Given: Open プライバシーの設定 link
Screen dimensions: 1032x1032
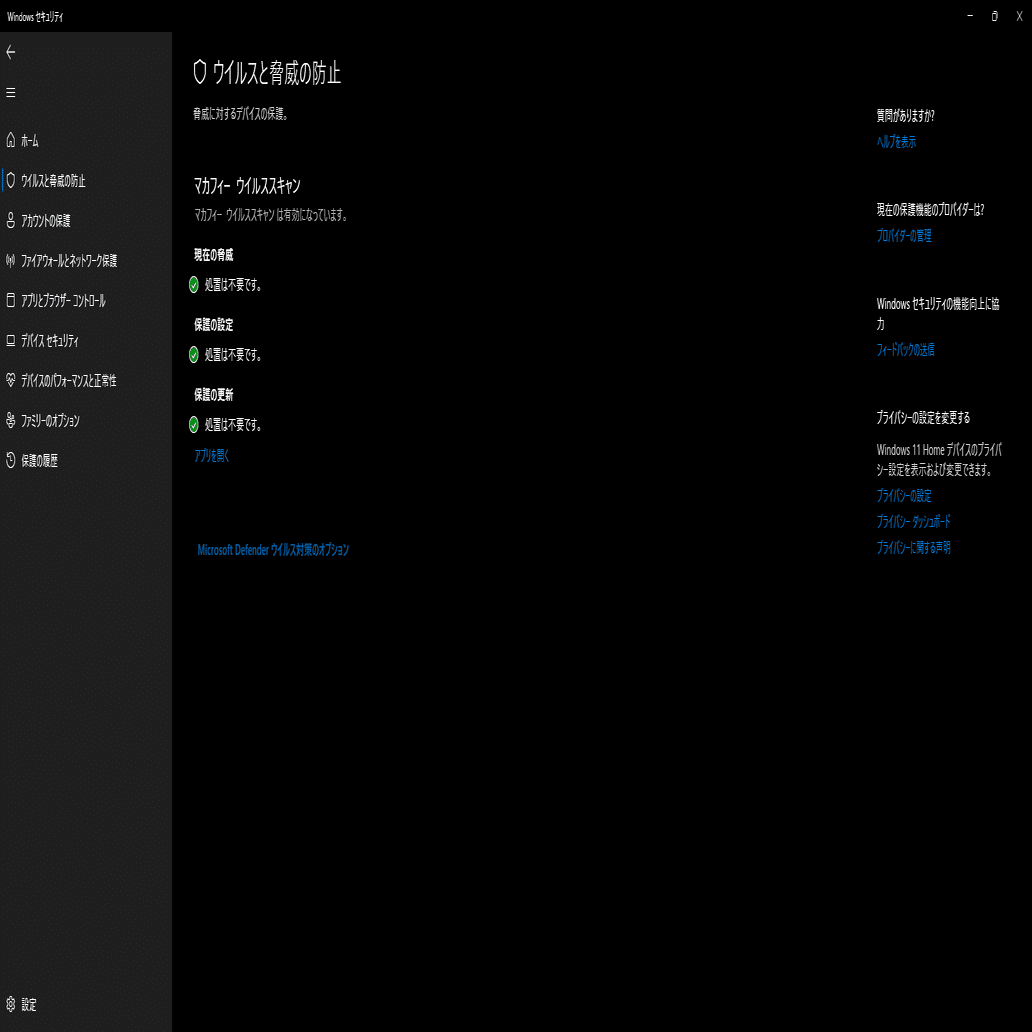Looking at the screenshot, I should (904, 496).
